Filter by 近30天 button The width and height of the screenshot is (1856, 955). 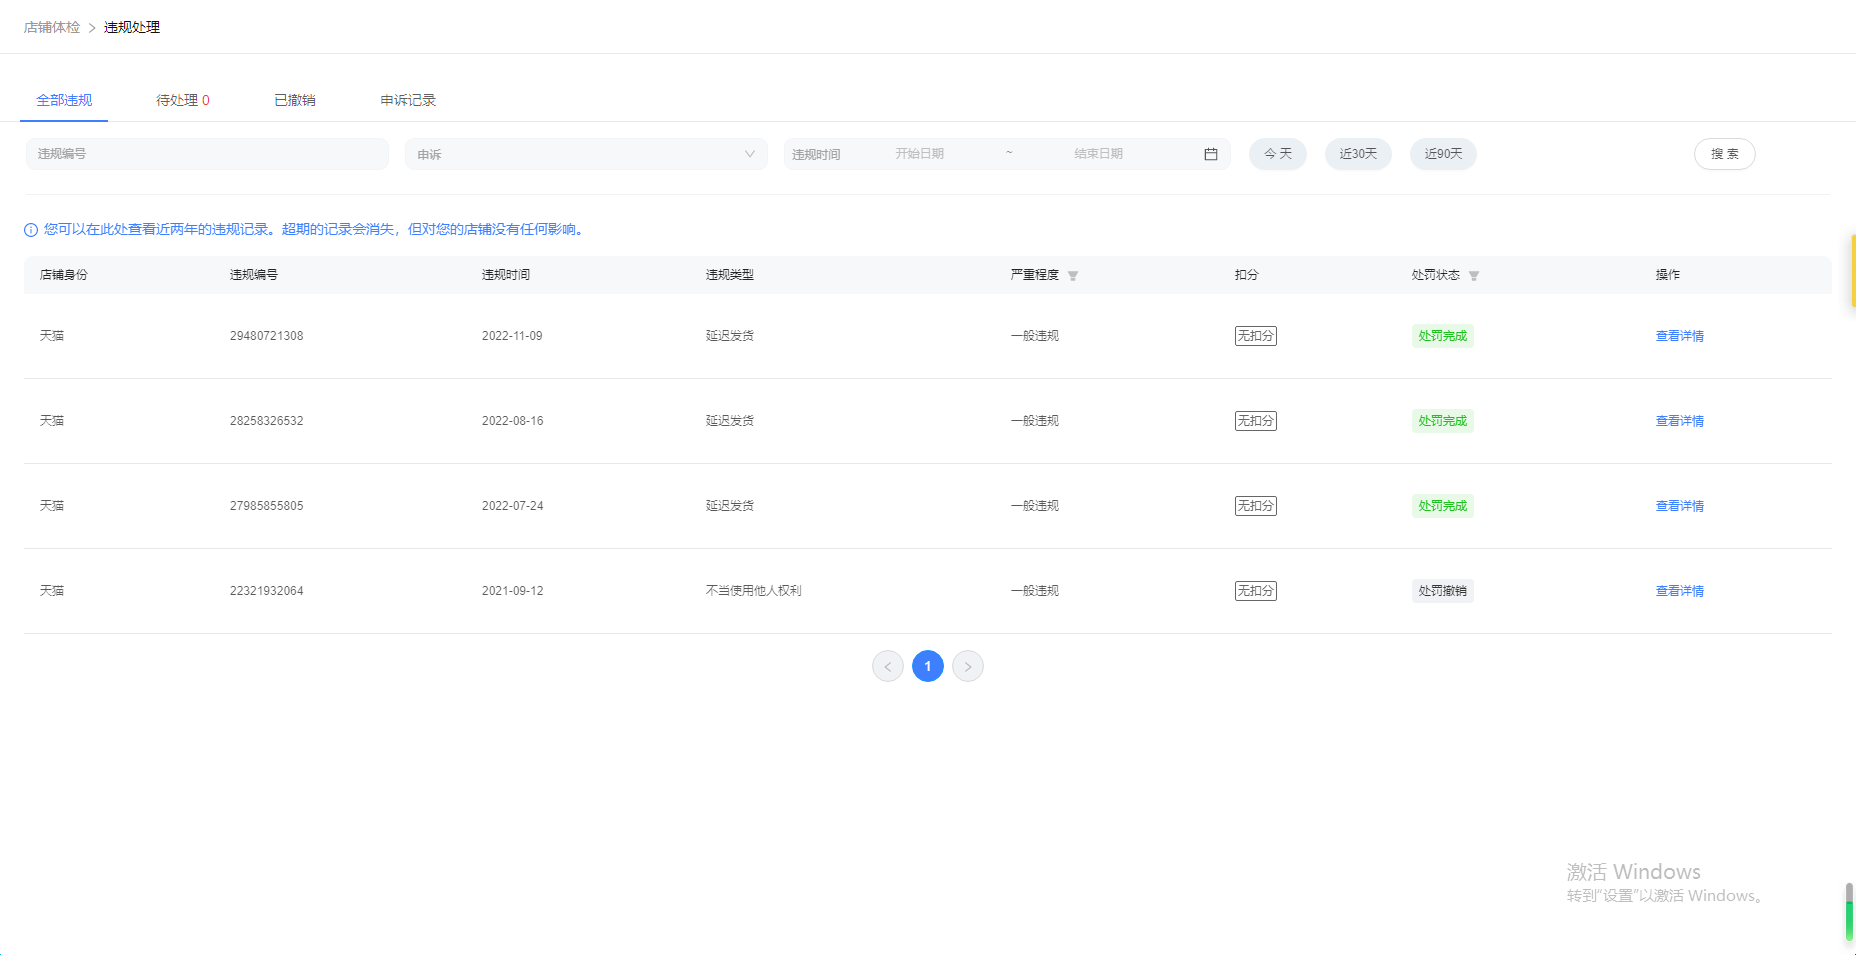click(1358, 154)
